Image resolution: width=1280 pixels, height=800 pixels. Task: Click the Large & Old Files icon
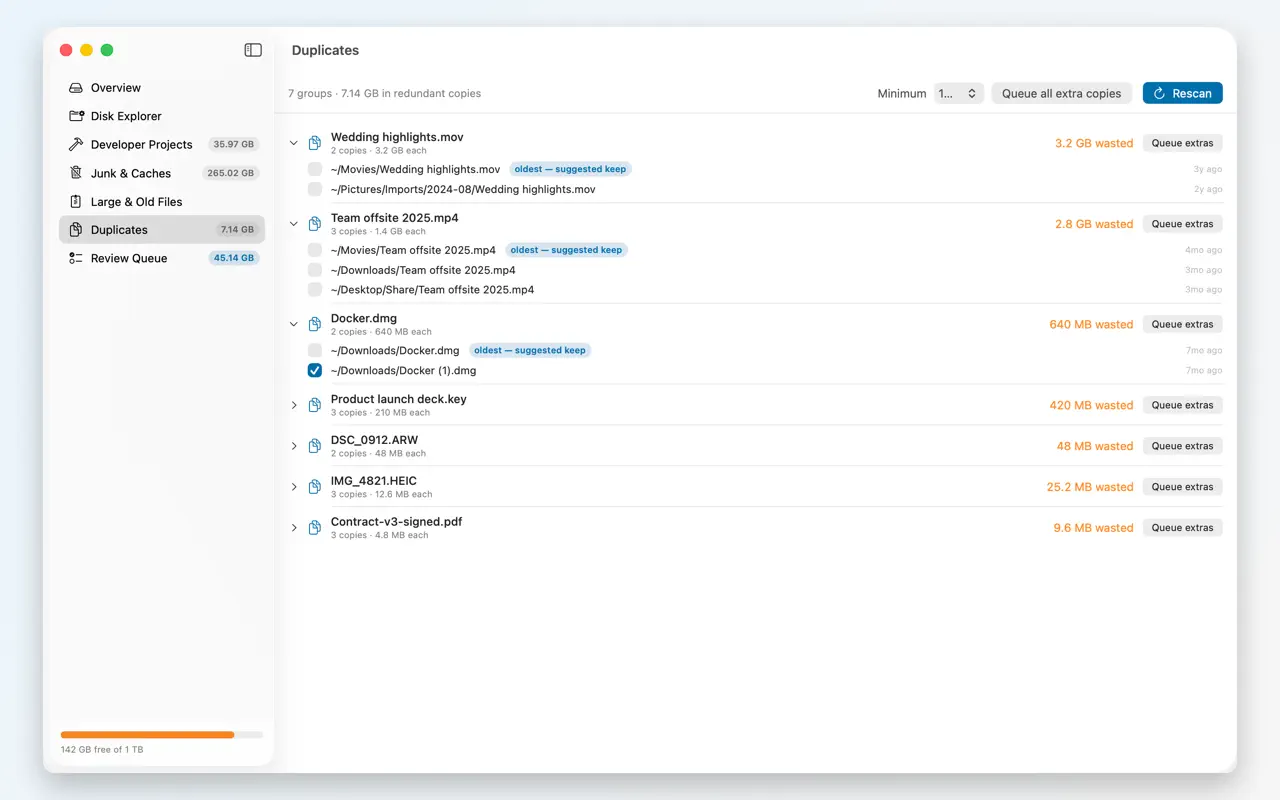[76, 201]
